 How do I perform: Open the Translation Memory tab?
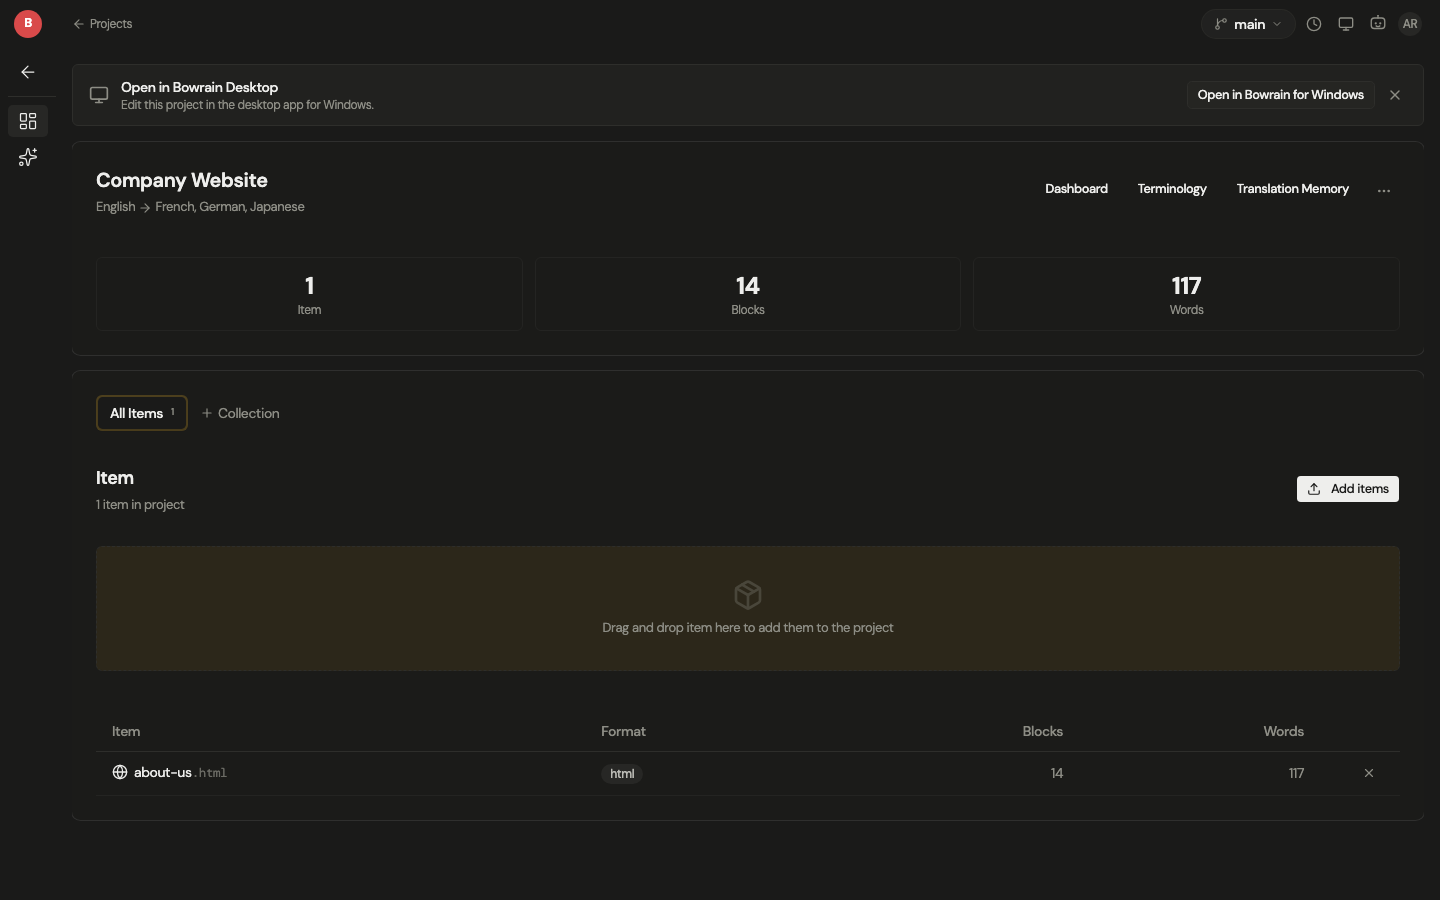(x=1292, y=189)
